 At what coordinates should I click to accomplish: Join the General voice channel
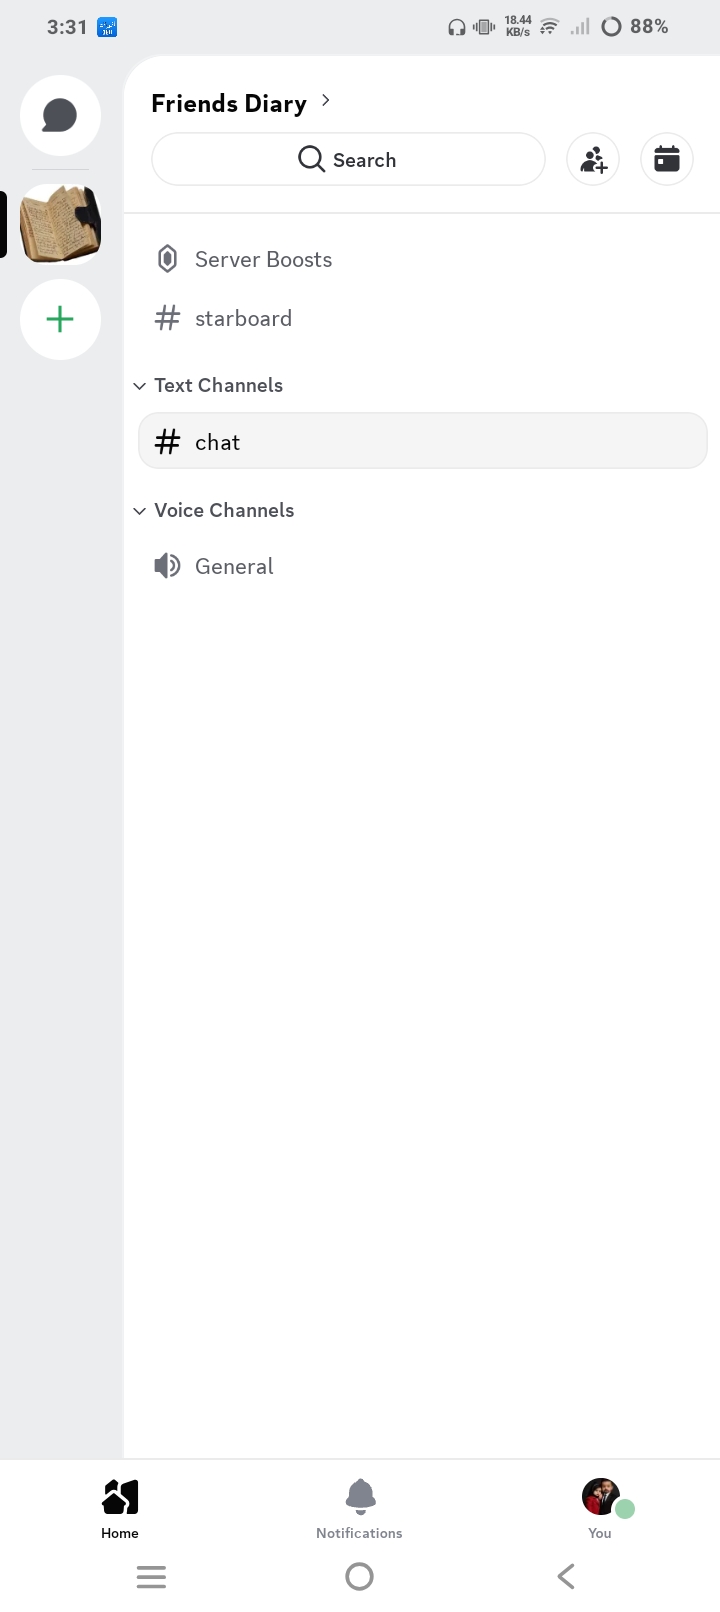[x=421, y=566]
